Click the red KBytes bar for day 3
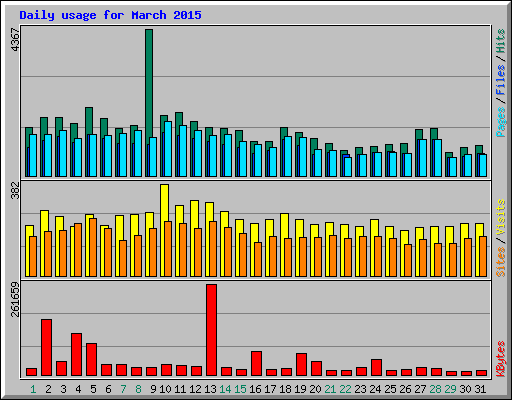Screen dimensions: 512x400 (x=61, y=369)
